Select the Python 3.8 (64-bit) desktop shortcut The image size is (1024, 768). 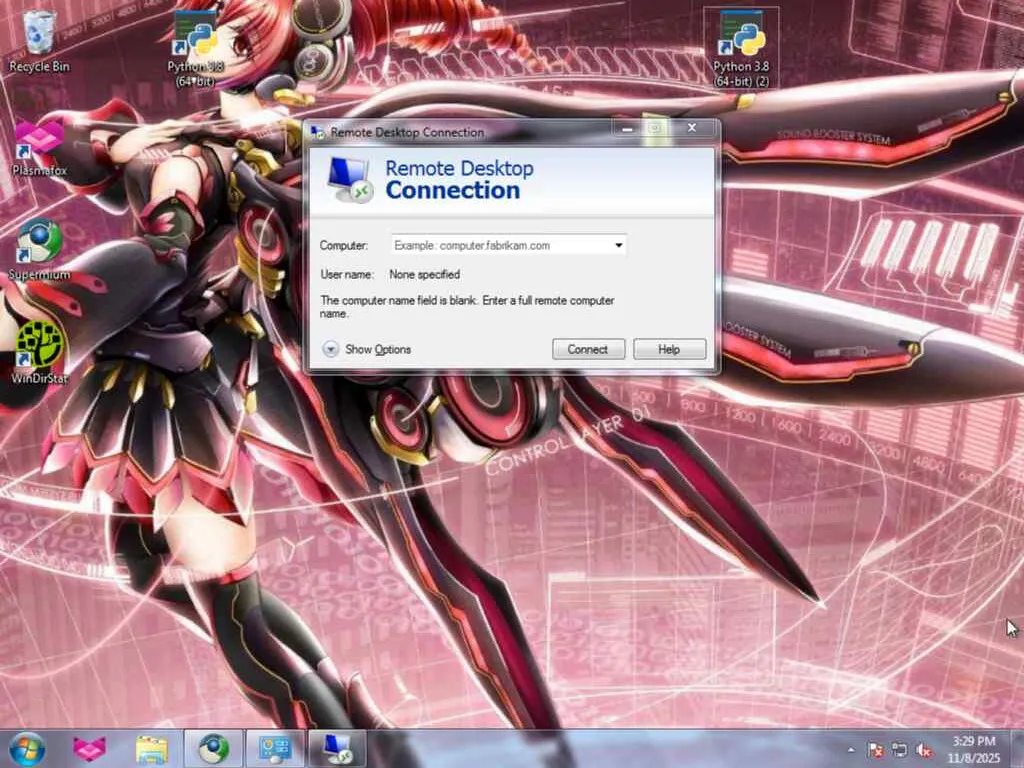tap(195, 49)
